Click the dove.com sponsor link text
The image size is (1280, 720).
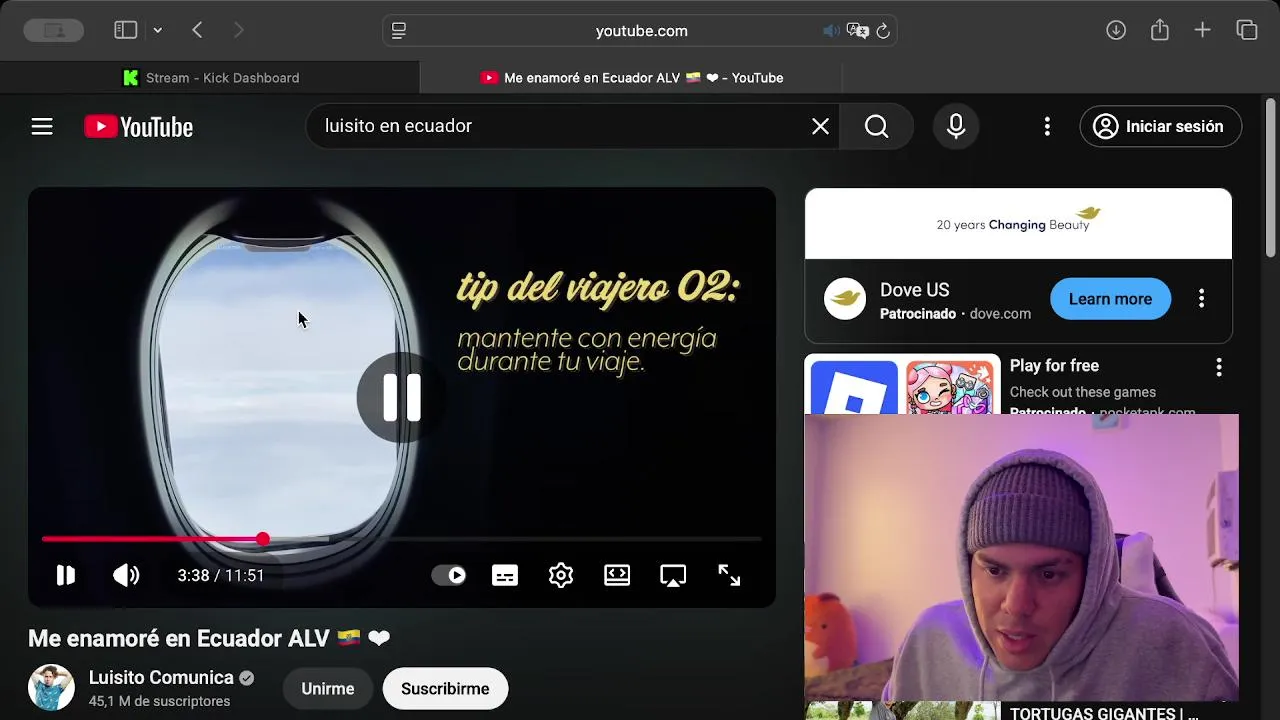click(1000, 314)
